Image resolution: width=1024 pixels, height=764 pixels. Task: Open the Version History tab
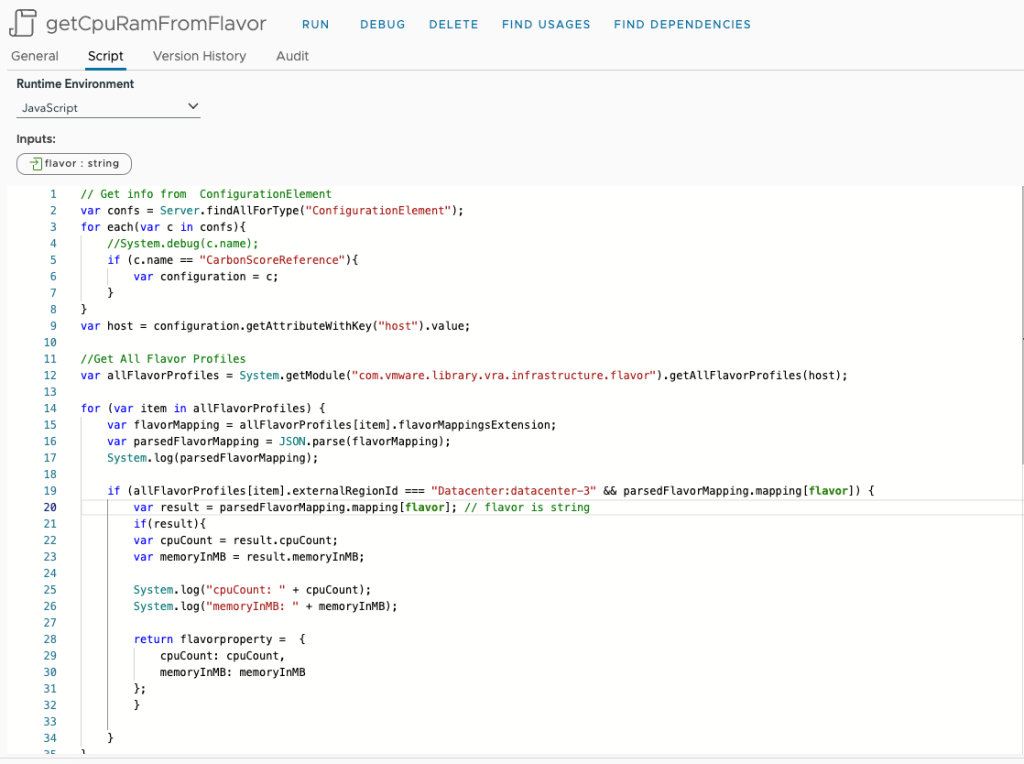[x=200, y=56]
